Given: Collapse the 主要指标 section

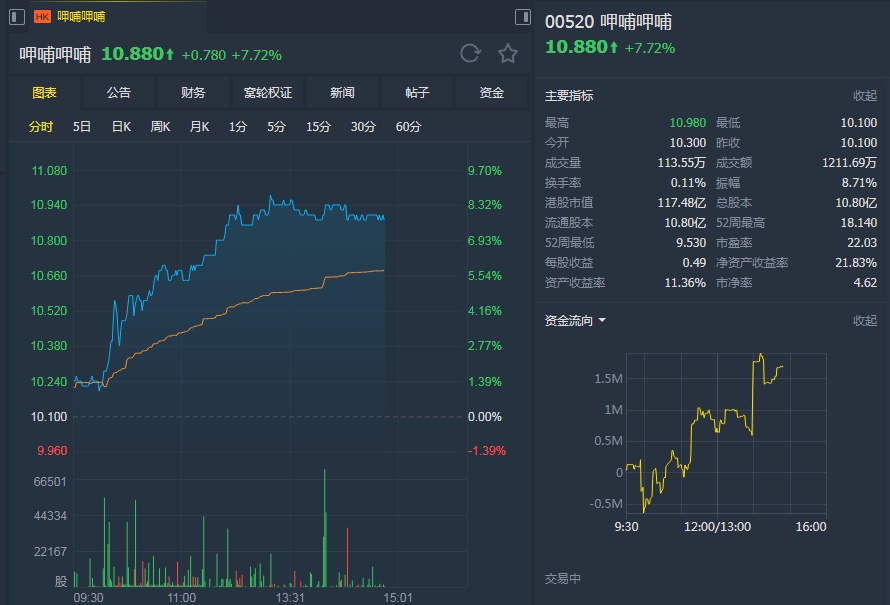Looking at the screenshot, I should click(x=864, y=96).
